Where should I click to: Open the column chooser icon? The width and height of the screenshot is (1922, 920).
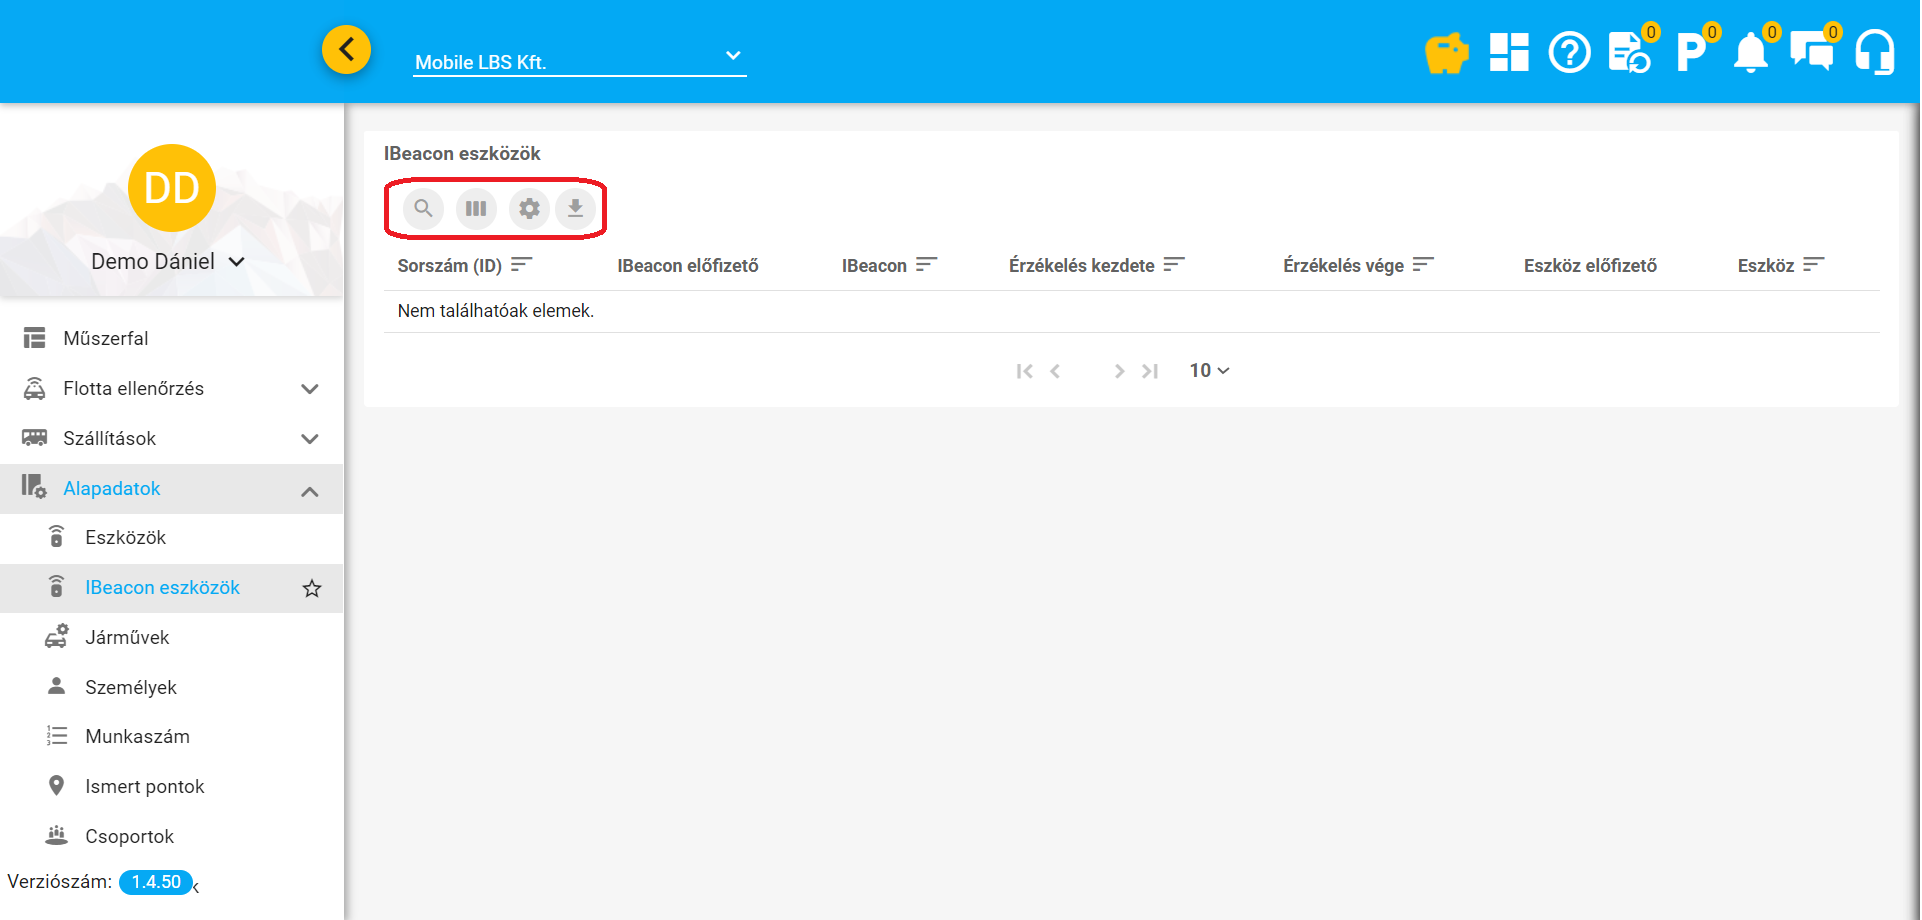[476, 209]
